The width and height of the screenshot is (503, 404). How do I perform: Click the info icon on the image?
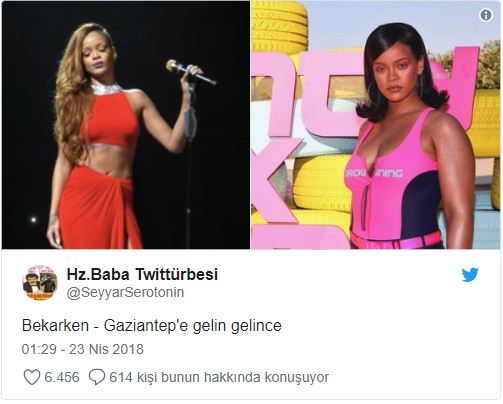pos(486,15)
